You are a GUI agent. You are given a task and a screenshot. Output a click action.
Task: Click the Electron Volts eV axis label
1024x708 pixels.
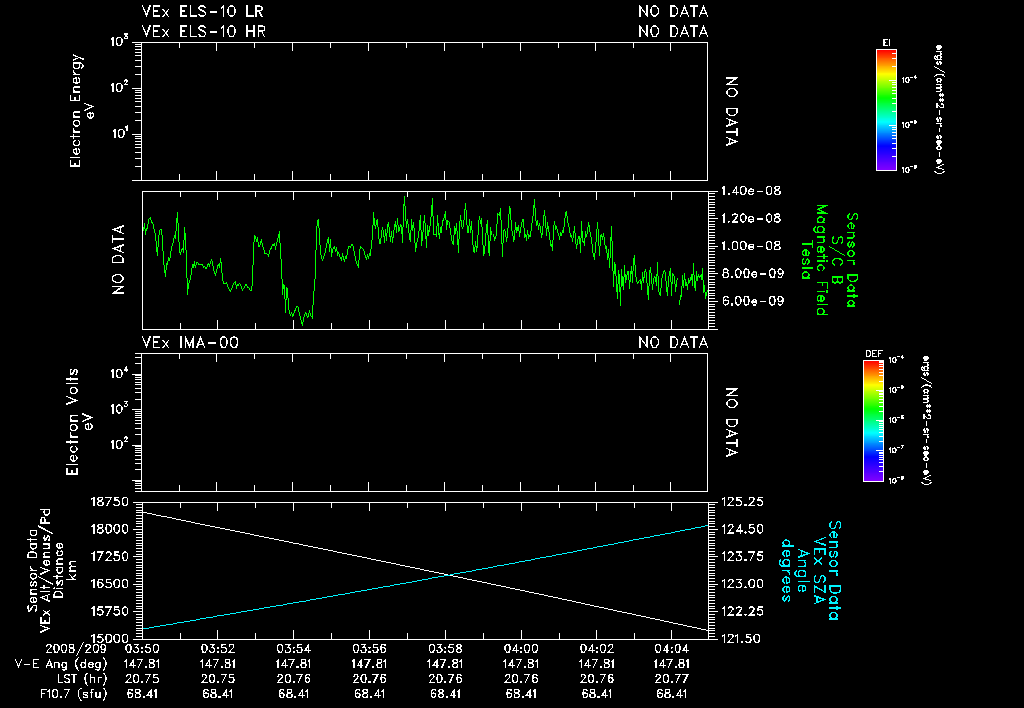(78, 422)
